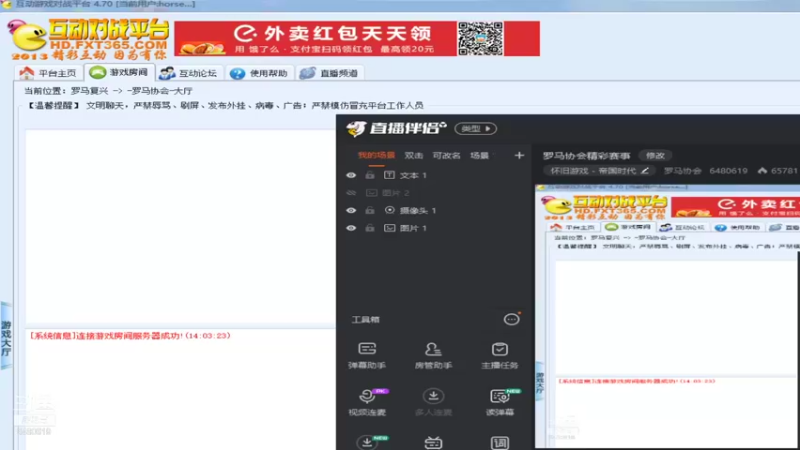The width and height of the screenshot is (800, 450).
Task: Open the 使用帮助 tab
Action: (x=259, y=73)
